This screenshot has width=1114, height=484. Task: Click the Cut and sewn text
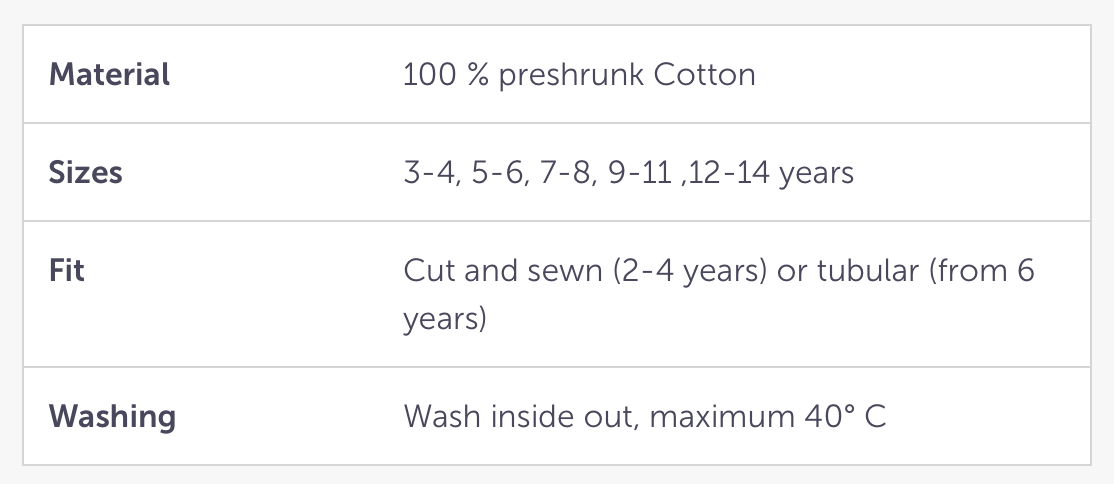(491, 271)
